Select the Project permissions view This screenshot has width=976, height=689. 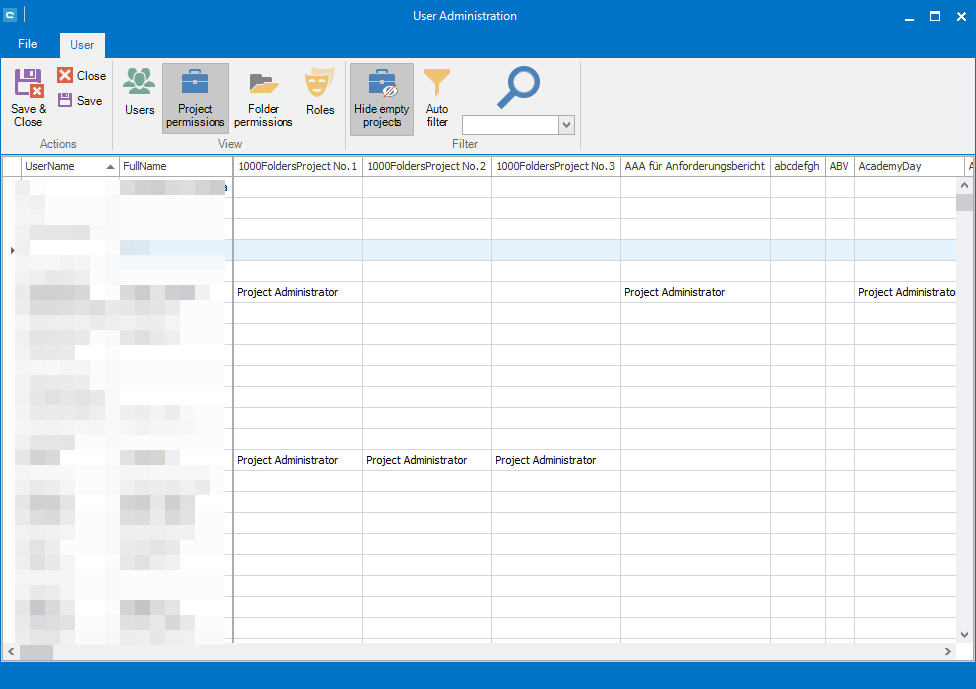195,98
